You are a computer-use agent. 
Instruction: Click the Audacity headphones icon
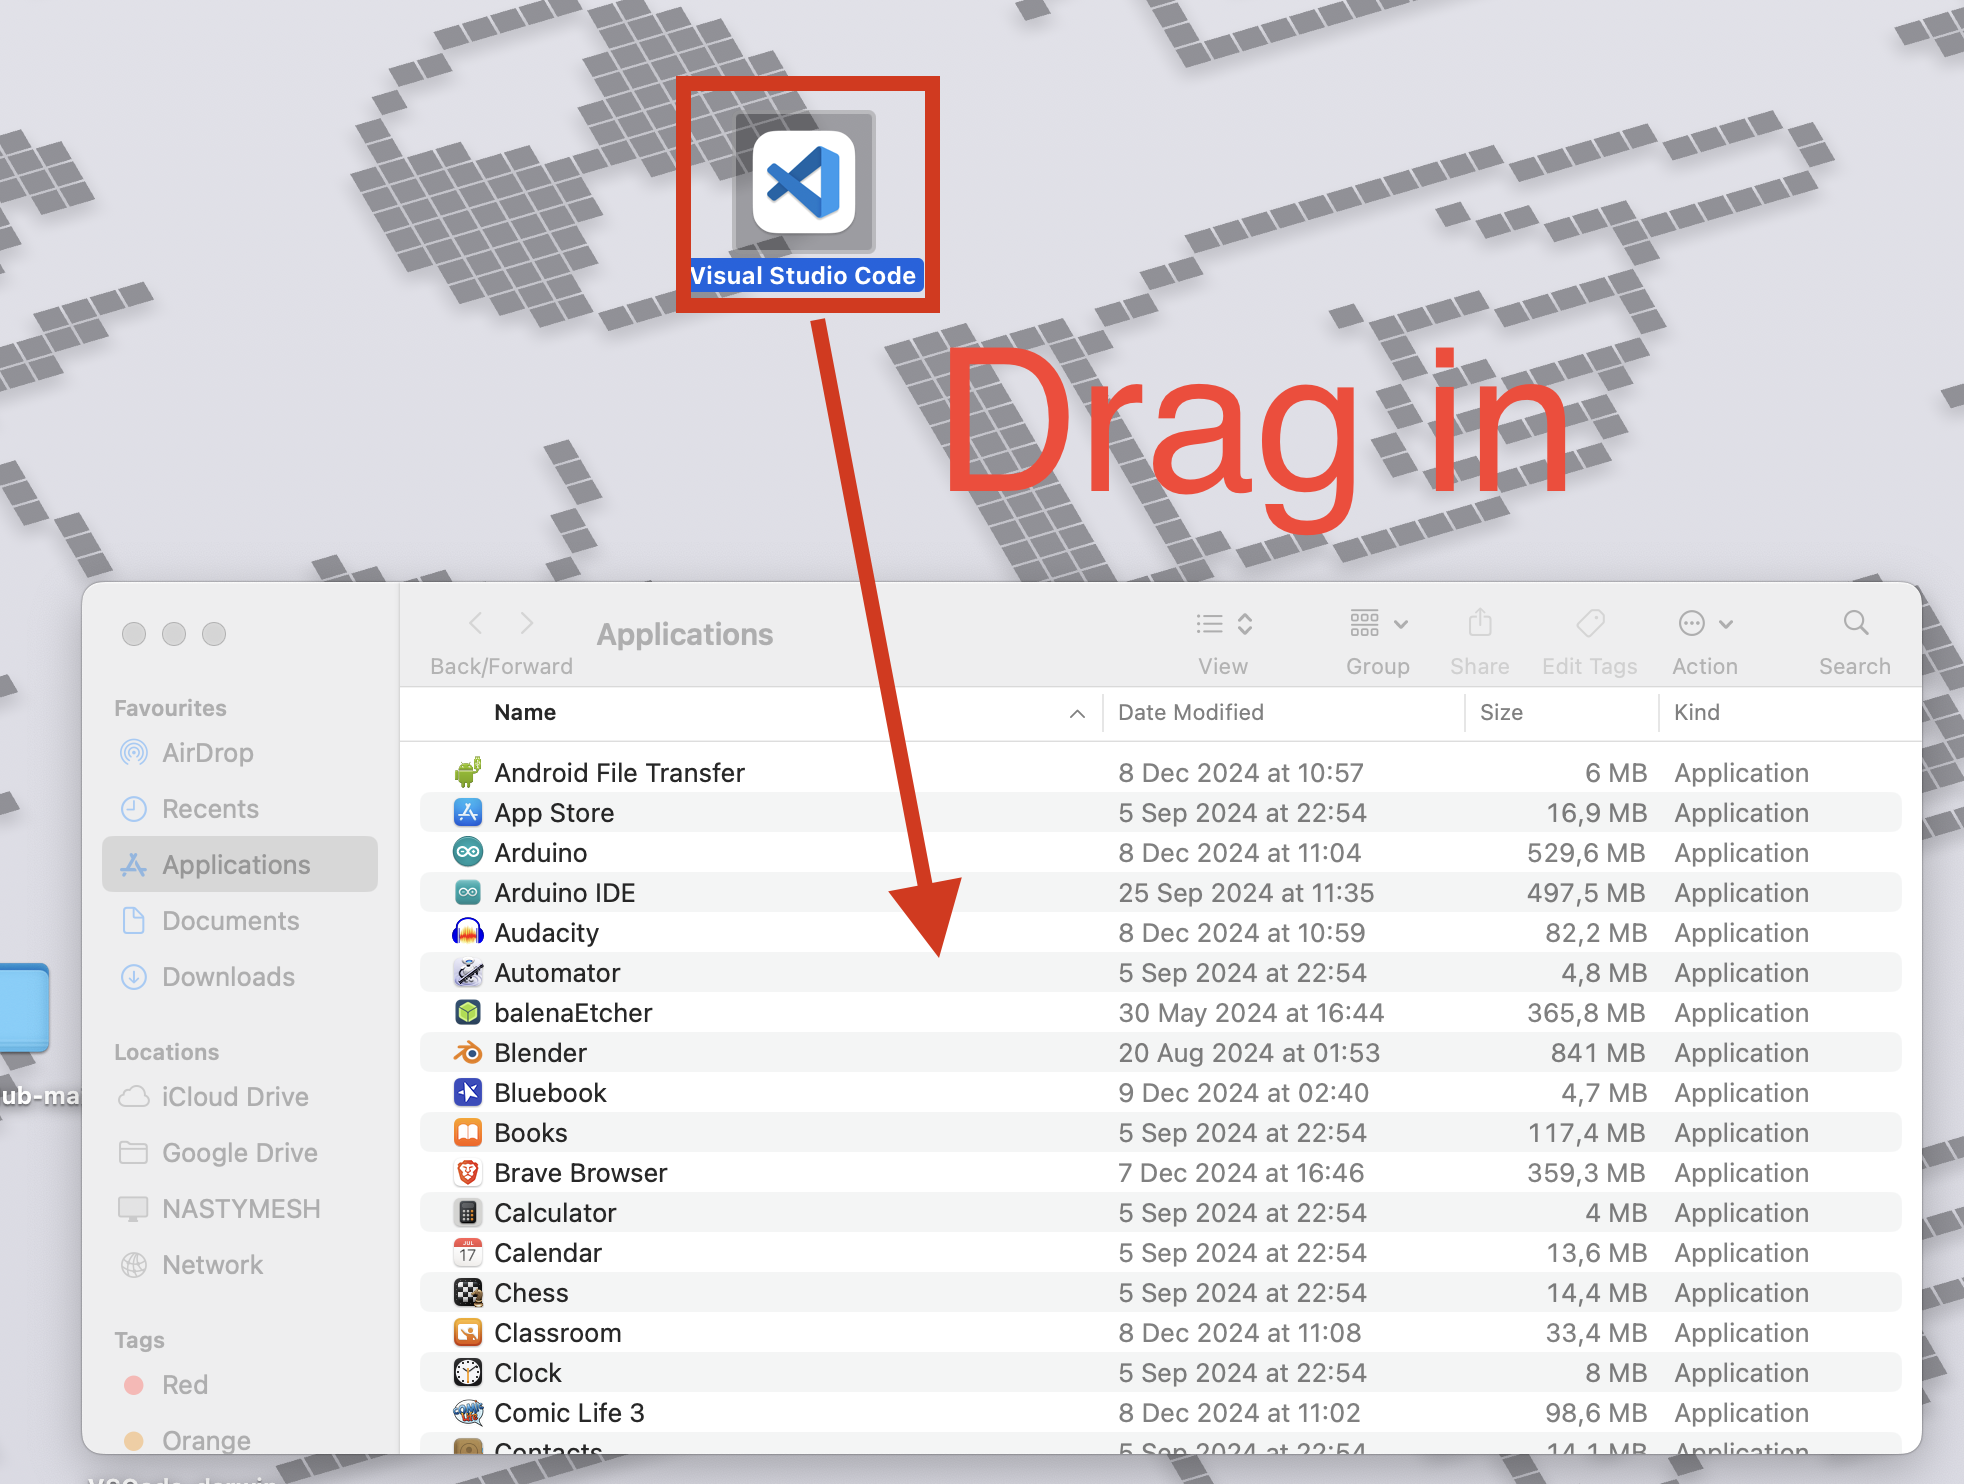[x=467, y=932]
